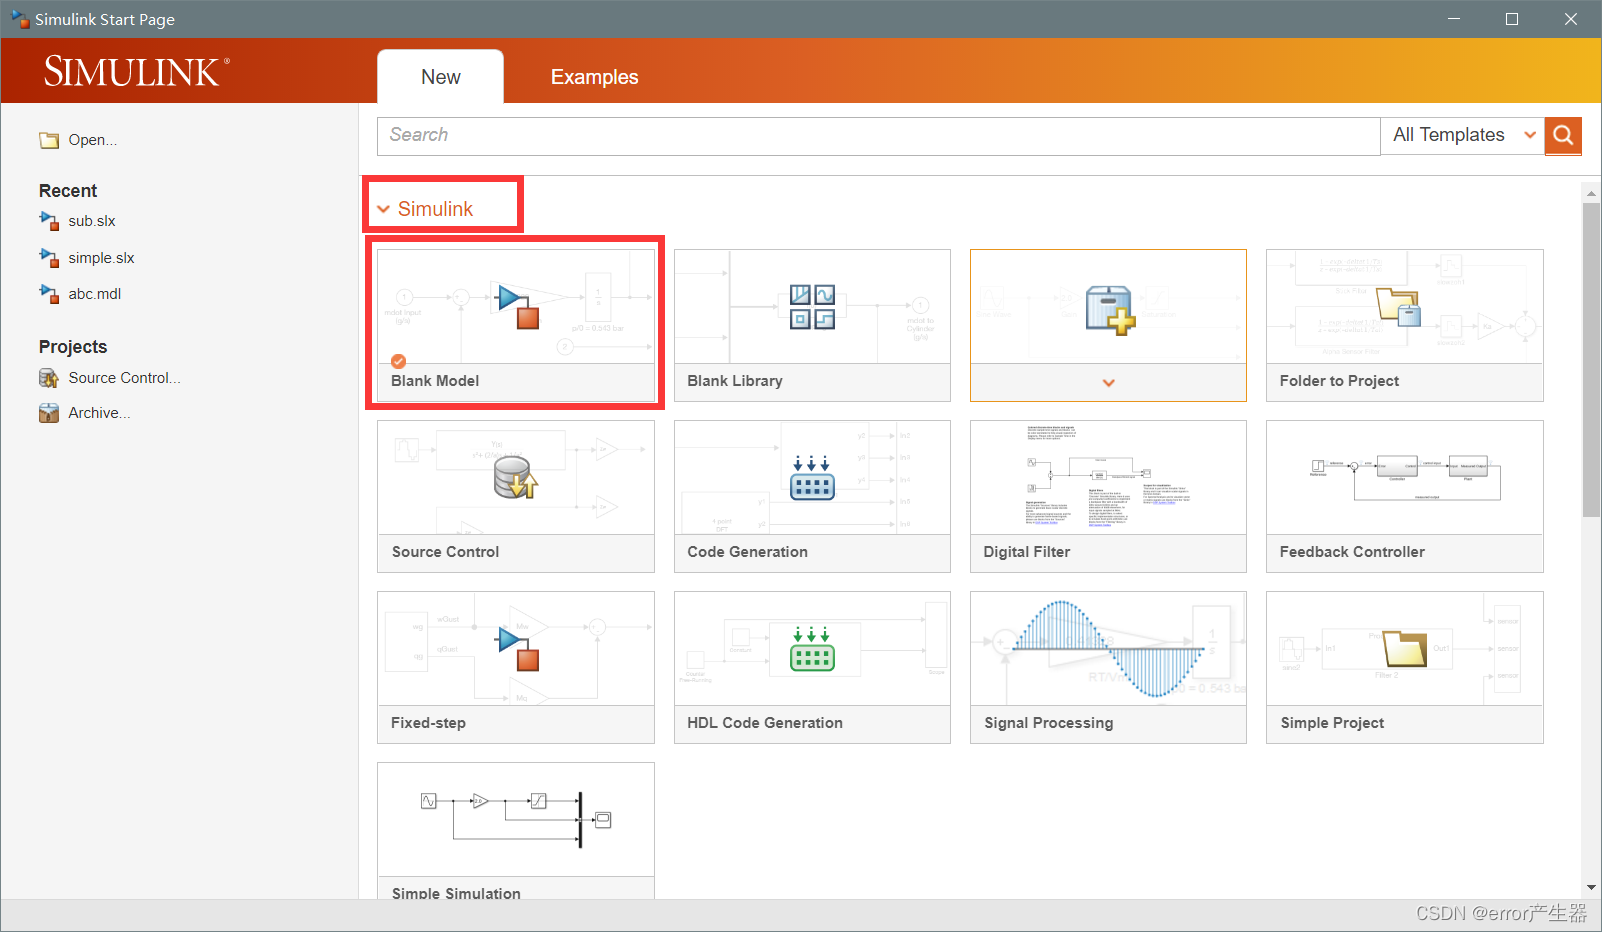Expand the project template dropdown arrow

(1108, 382)
